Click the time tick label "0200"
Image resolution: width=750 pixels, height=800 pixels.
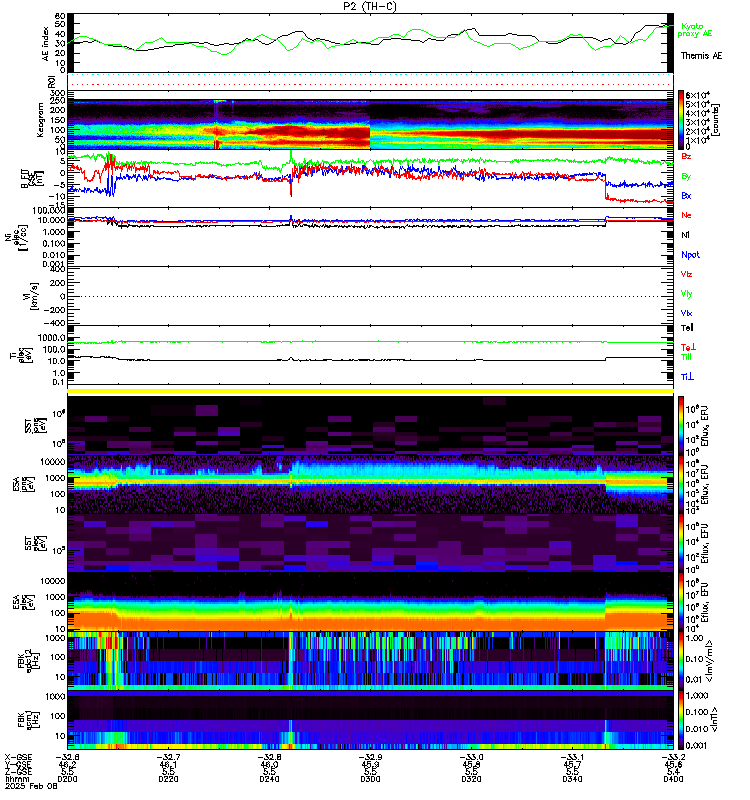pyautogui.click(x=67, y=779)
